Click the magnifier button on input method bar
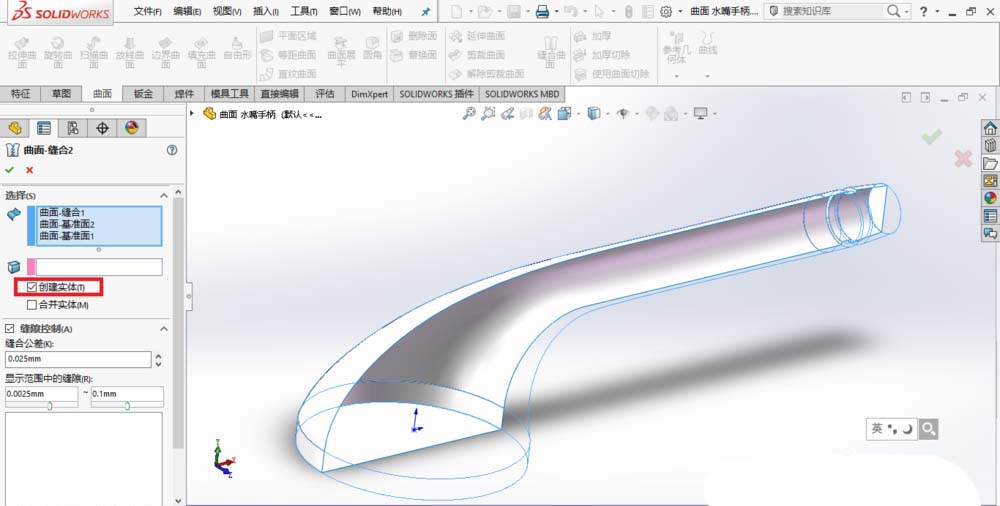 pyautogui.click(x=929, y=429)
